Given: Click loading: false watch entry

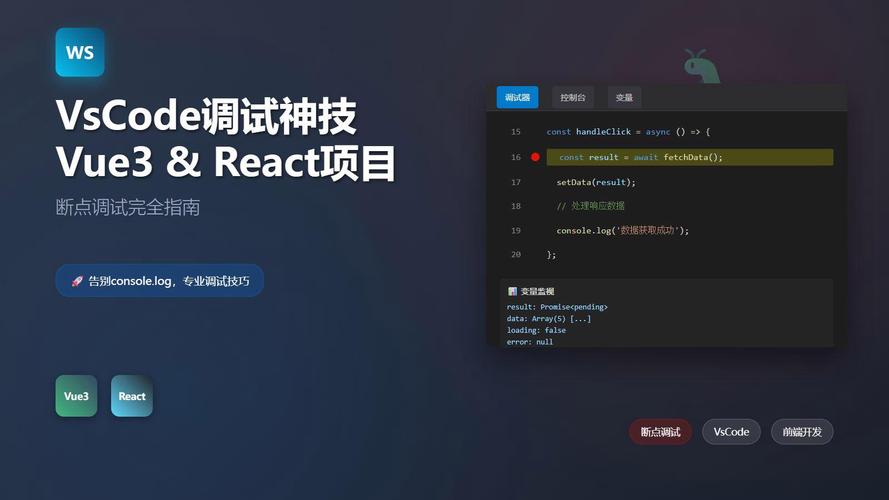Looking at the screenshot, I should (536, 330).
